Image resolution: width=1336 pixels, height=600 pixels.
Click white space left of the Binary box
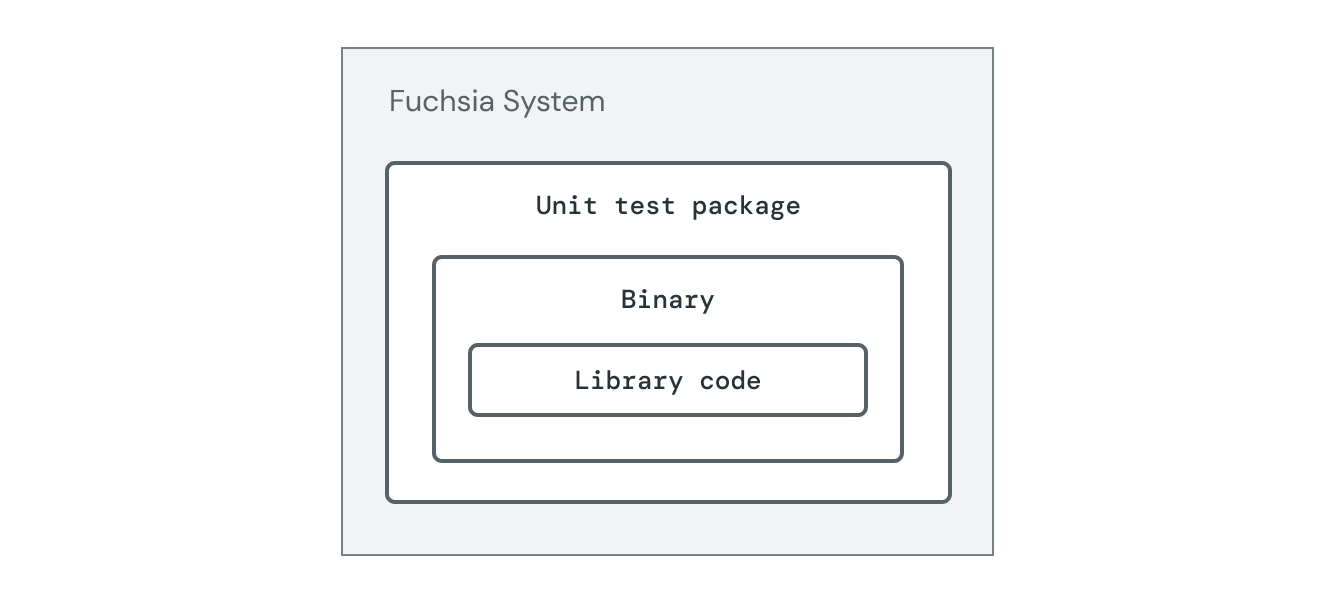(410, 360)
